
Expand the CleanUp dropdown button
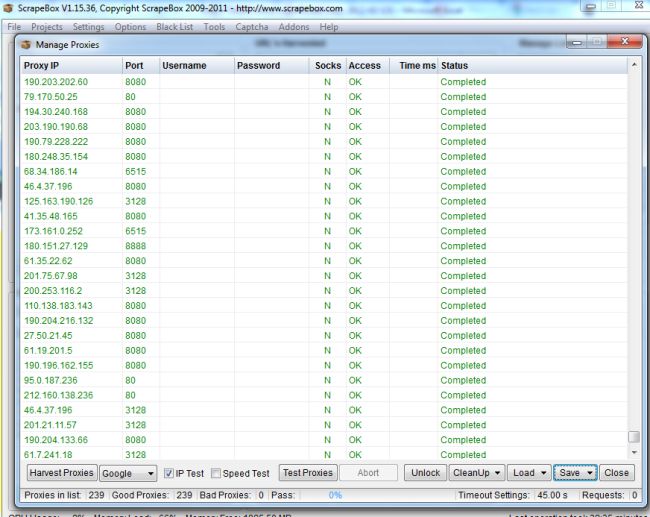[x=475, y=473]
